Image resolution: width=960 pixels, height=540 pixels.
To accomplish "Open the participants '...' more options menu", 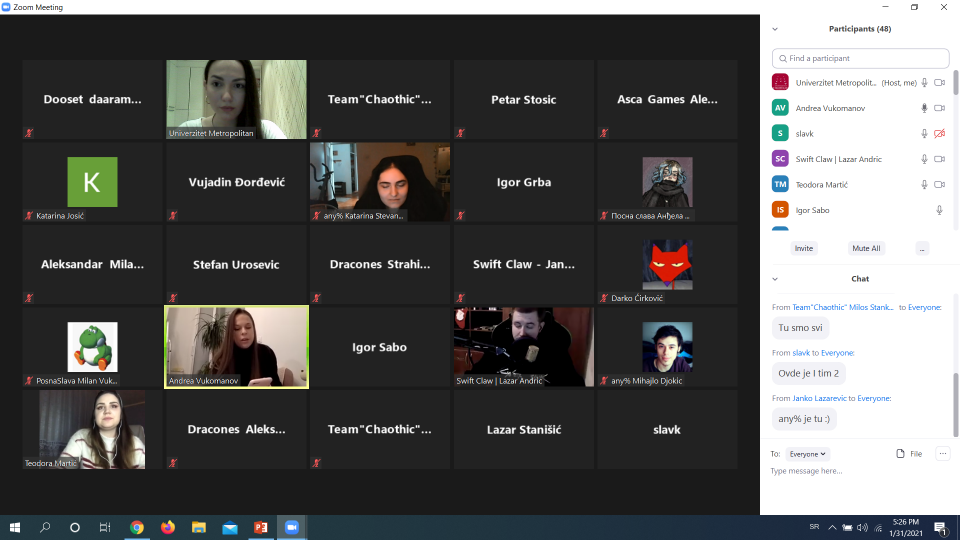I will (921, 248).
